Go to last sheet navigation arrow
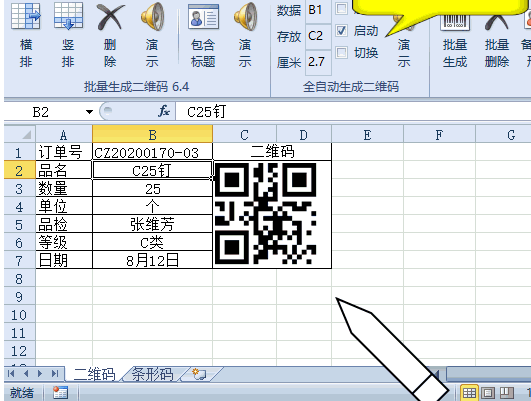The width and height of the screenshot is (531, 401). pos(55,374)
